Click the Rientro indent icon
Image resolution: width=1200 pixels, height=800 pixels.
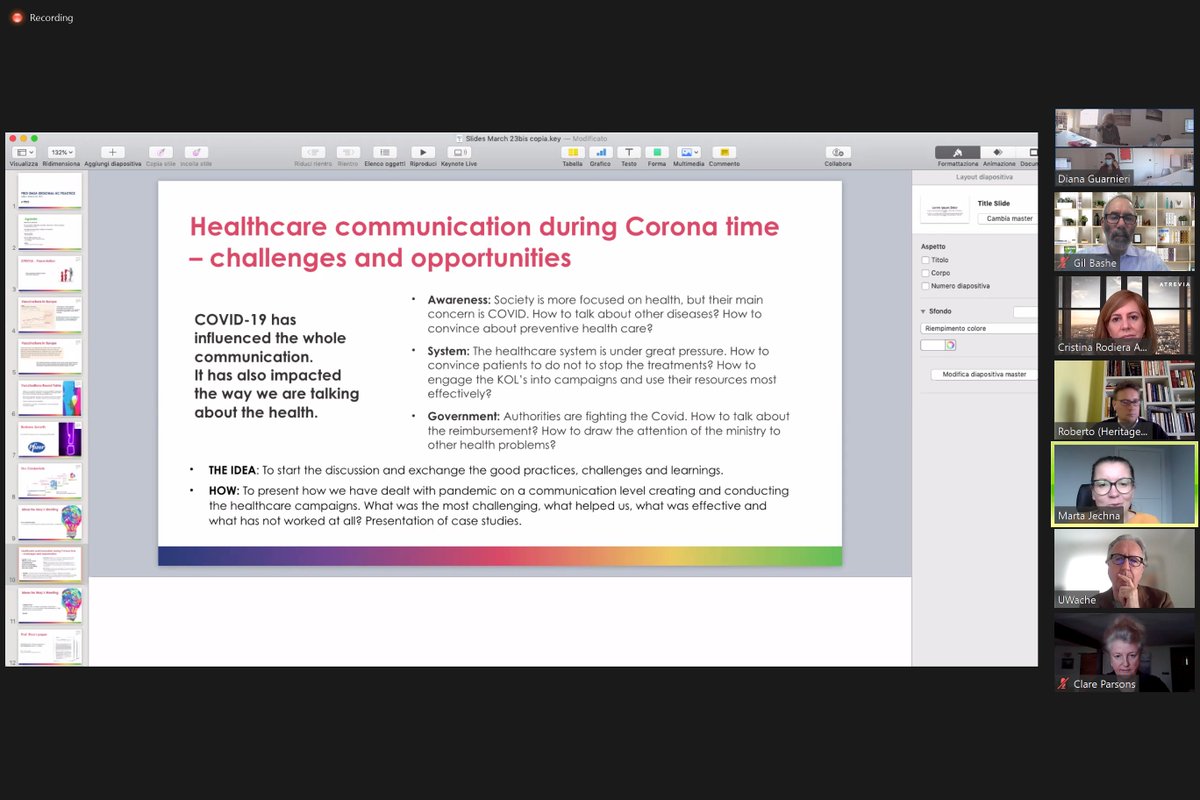[348, 152]
